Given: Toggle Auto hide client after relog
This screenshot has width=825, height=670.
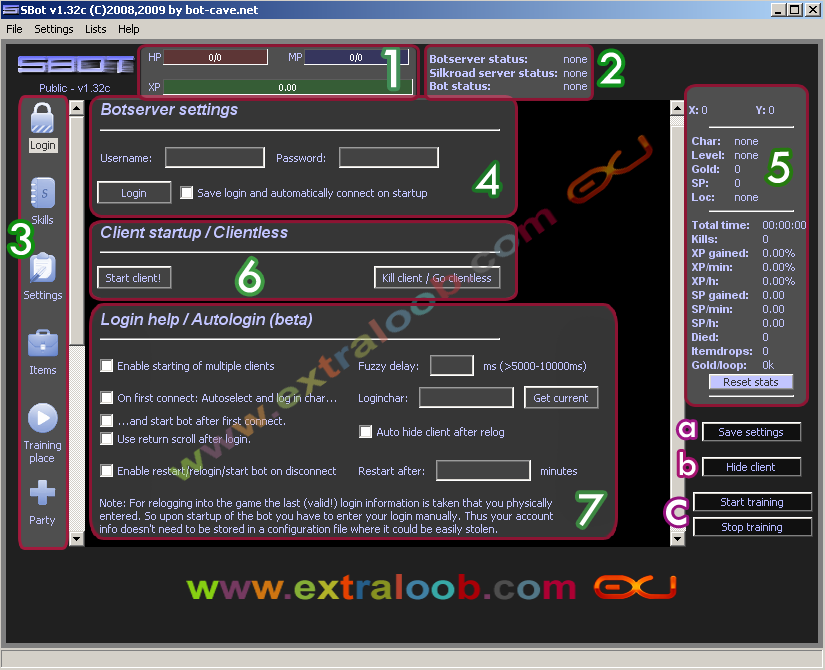Looking at the screenshot, I should 365,432.
